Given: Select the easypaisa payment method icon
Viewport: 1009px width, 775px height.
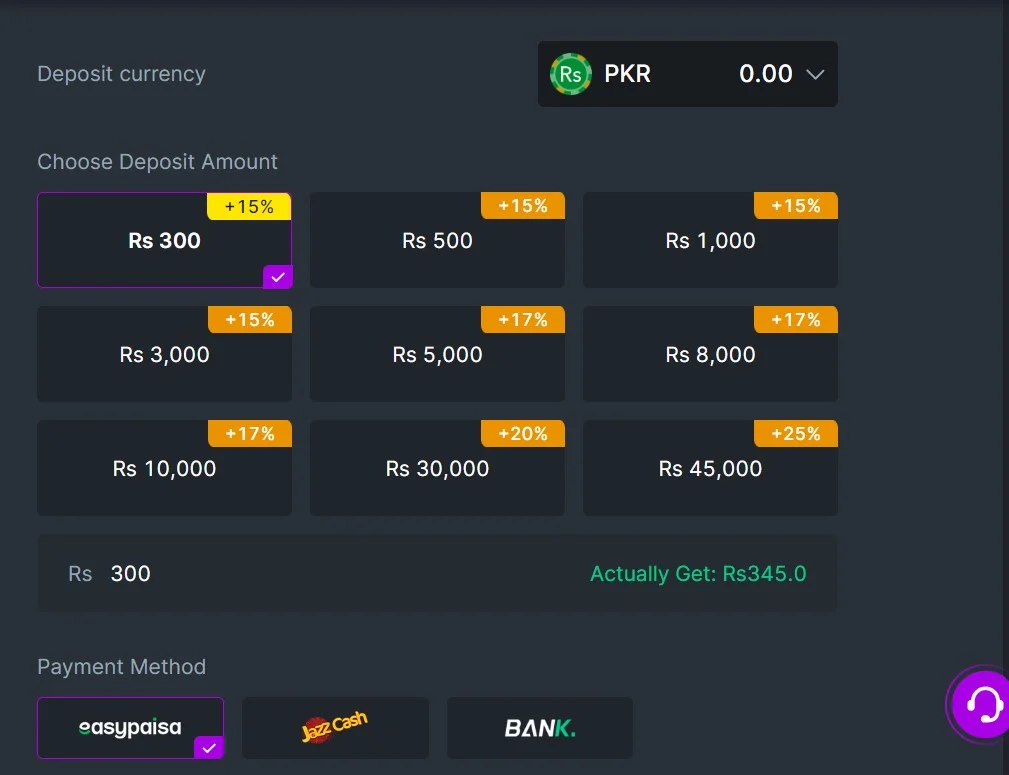Looking at the screenshot, I should [130, 727].
